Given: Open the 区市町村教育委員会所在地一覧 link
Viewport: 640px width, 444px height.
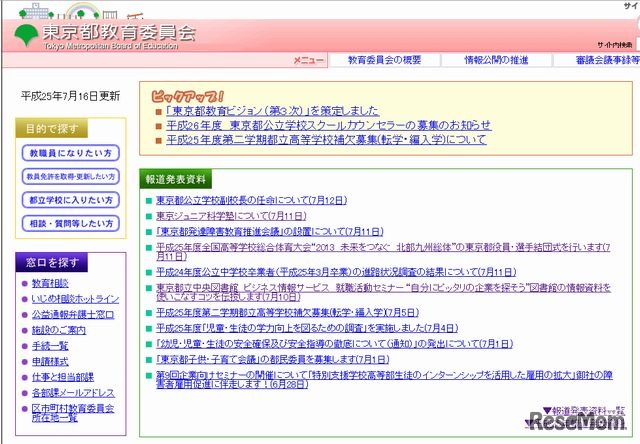Looking at the screenshot, I should pyautogui.click(x=73, y=413).
